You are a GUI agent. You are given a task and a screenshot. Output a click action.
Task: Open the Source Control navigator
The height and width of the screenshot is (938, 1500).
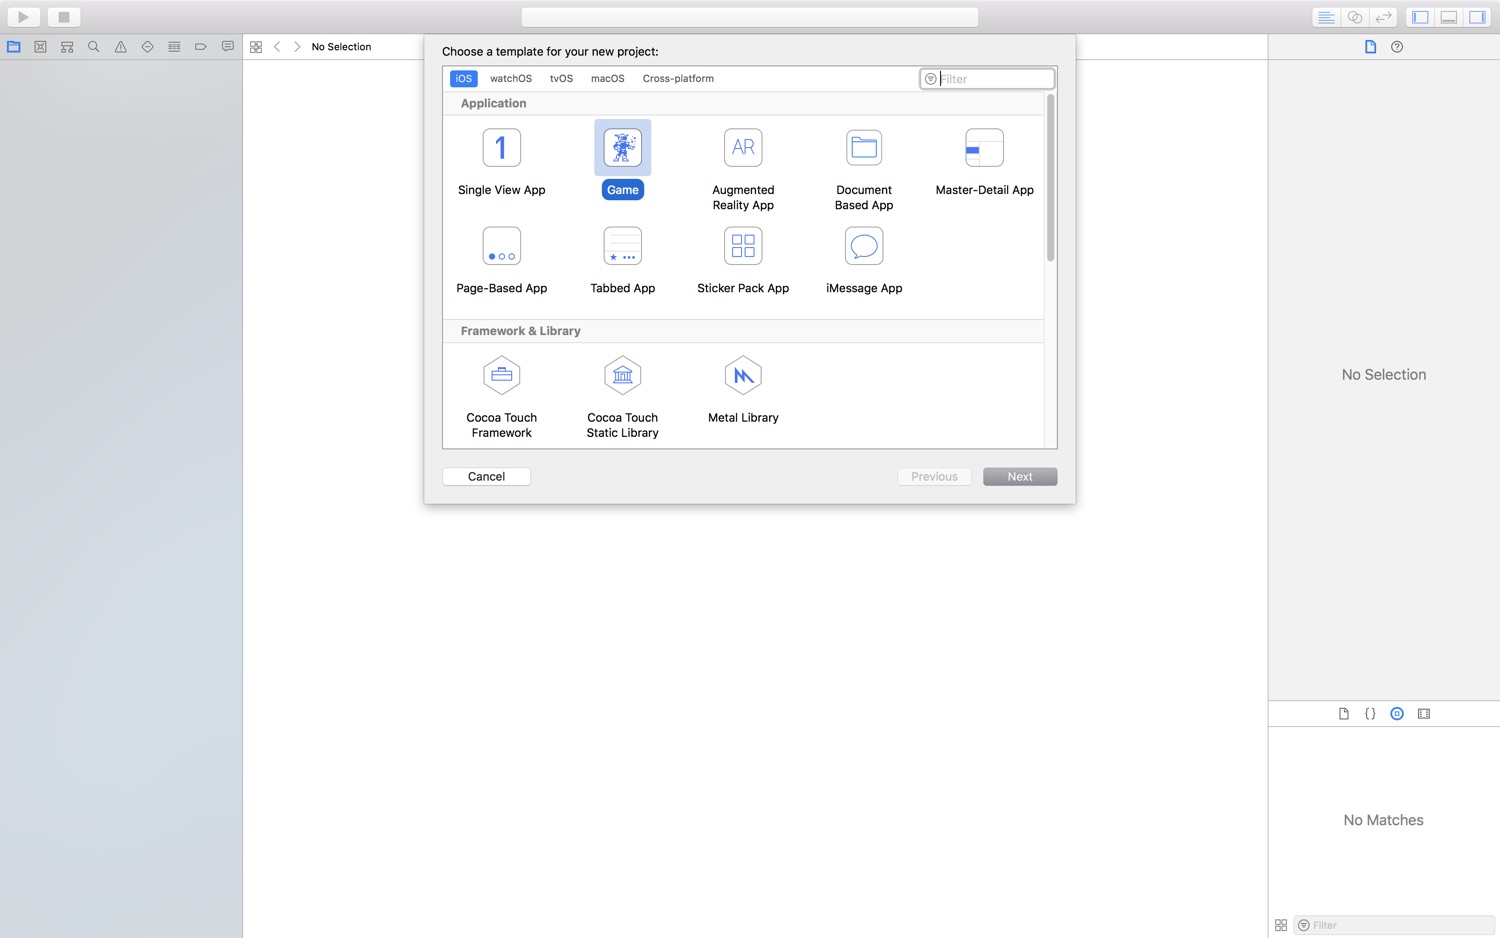(x=40, y=47)
